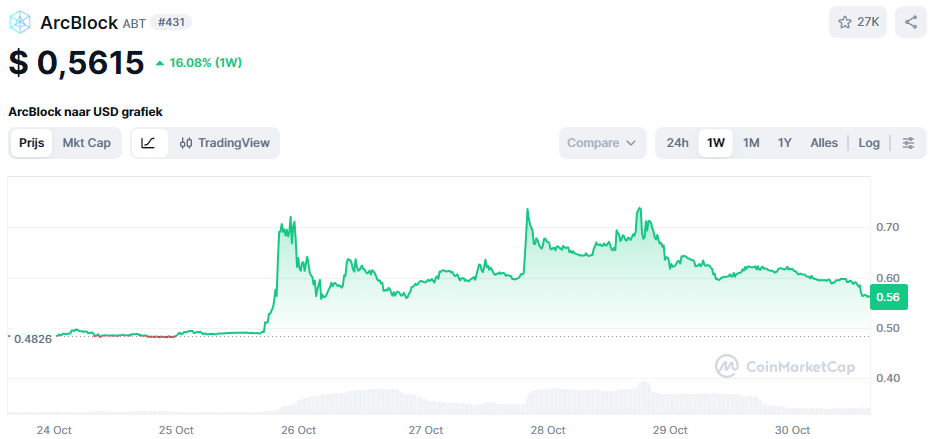The image size is (932, 439).
Task: Open chart settings sliders icon
Action: pyautogui.click(x=908, y=143)
